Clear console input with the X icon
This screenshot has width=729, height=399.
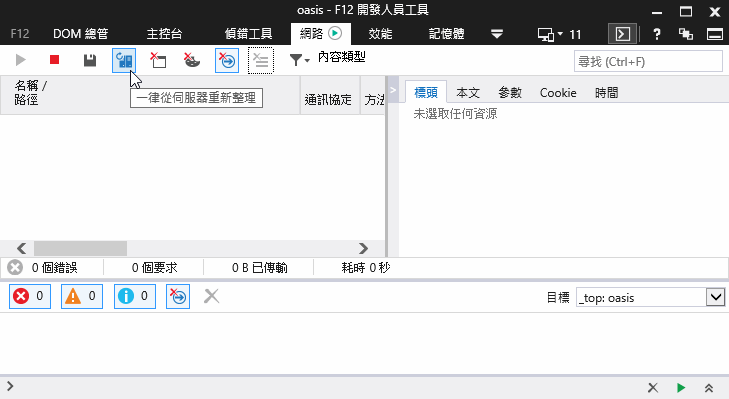pos(653,387)
